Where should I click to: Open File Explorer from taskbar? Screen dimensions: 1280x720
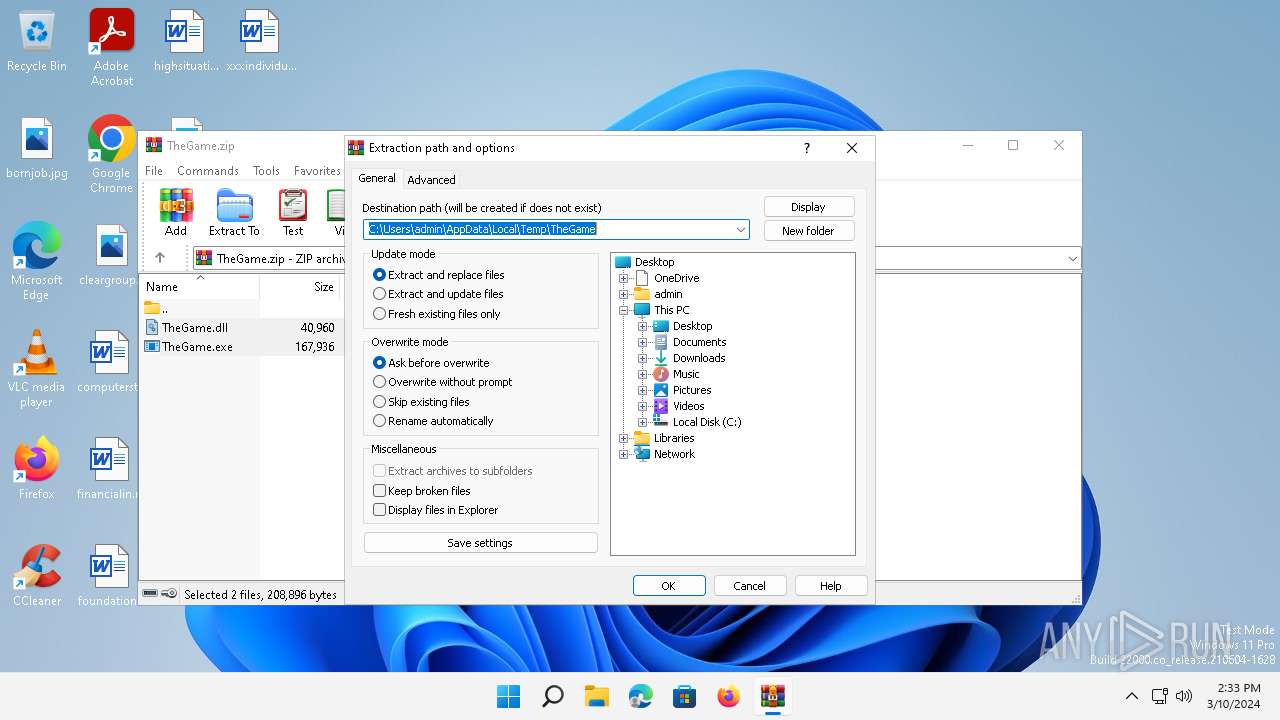pyautogui.click(x=597, y=696)
